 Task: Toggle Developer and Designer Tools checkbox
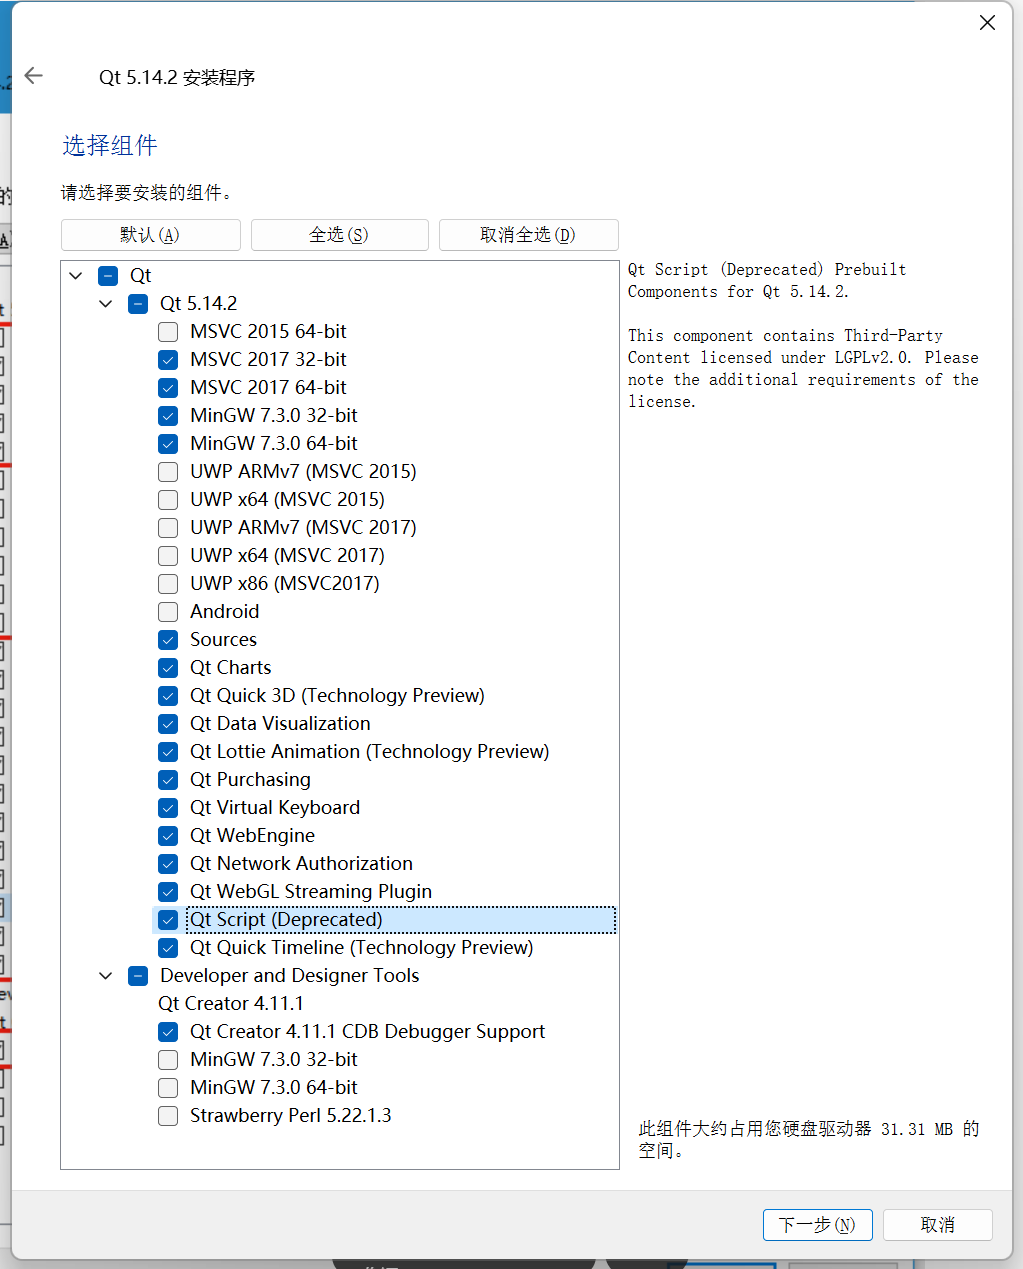(x=138, y=975)
